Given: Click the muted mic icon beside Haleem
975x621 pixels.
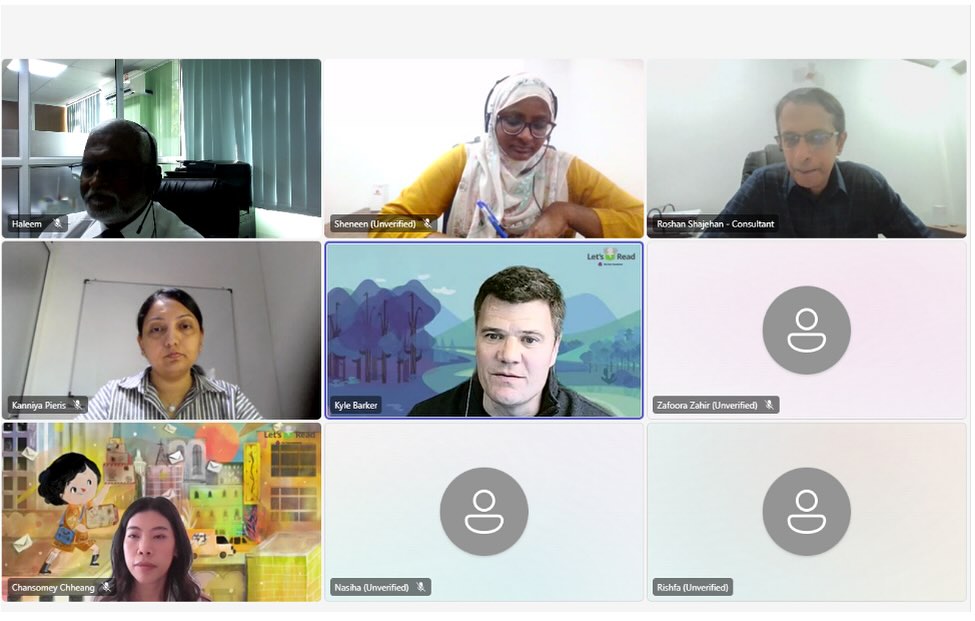Looking at the screenshot, I should tap(58, 224).
